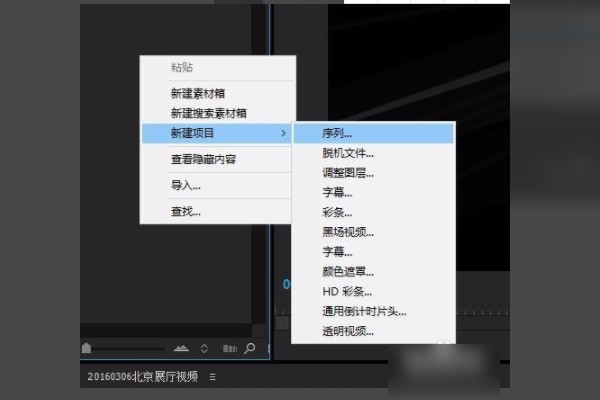Image resolution: width=600 pixels, height=400 pixels.
Task: Choose 脱机文件... in the submenu
Action: point(347,153)
